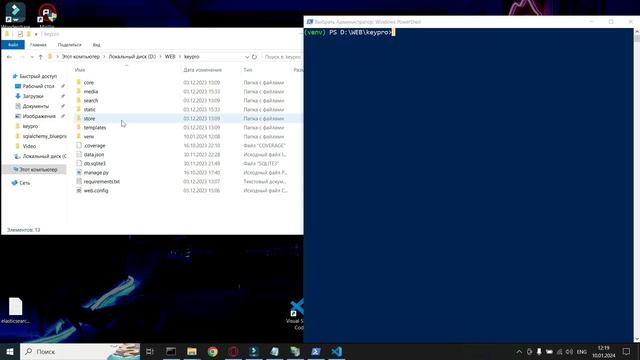Image resolution: width=640 pixels, height=360 pixels.
Task: Select the venv folder
Action: coord(89,136)
